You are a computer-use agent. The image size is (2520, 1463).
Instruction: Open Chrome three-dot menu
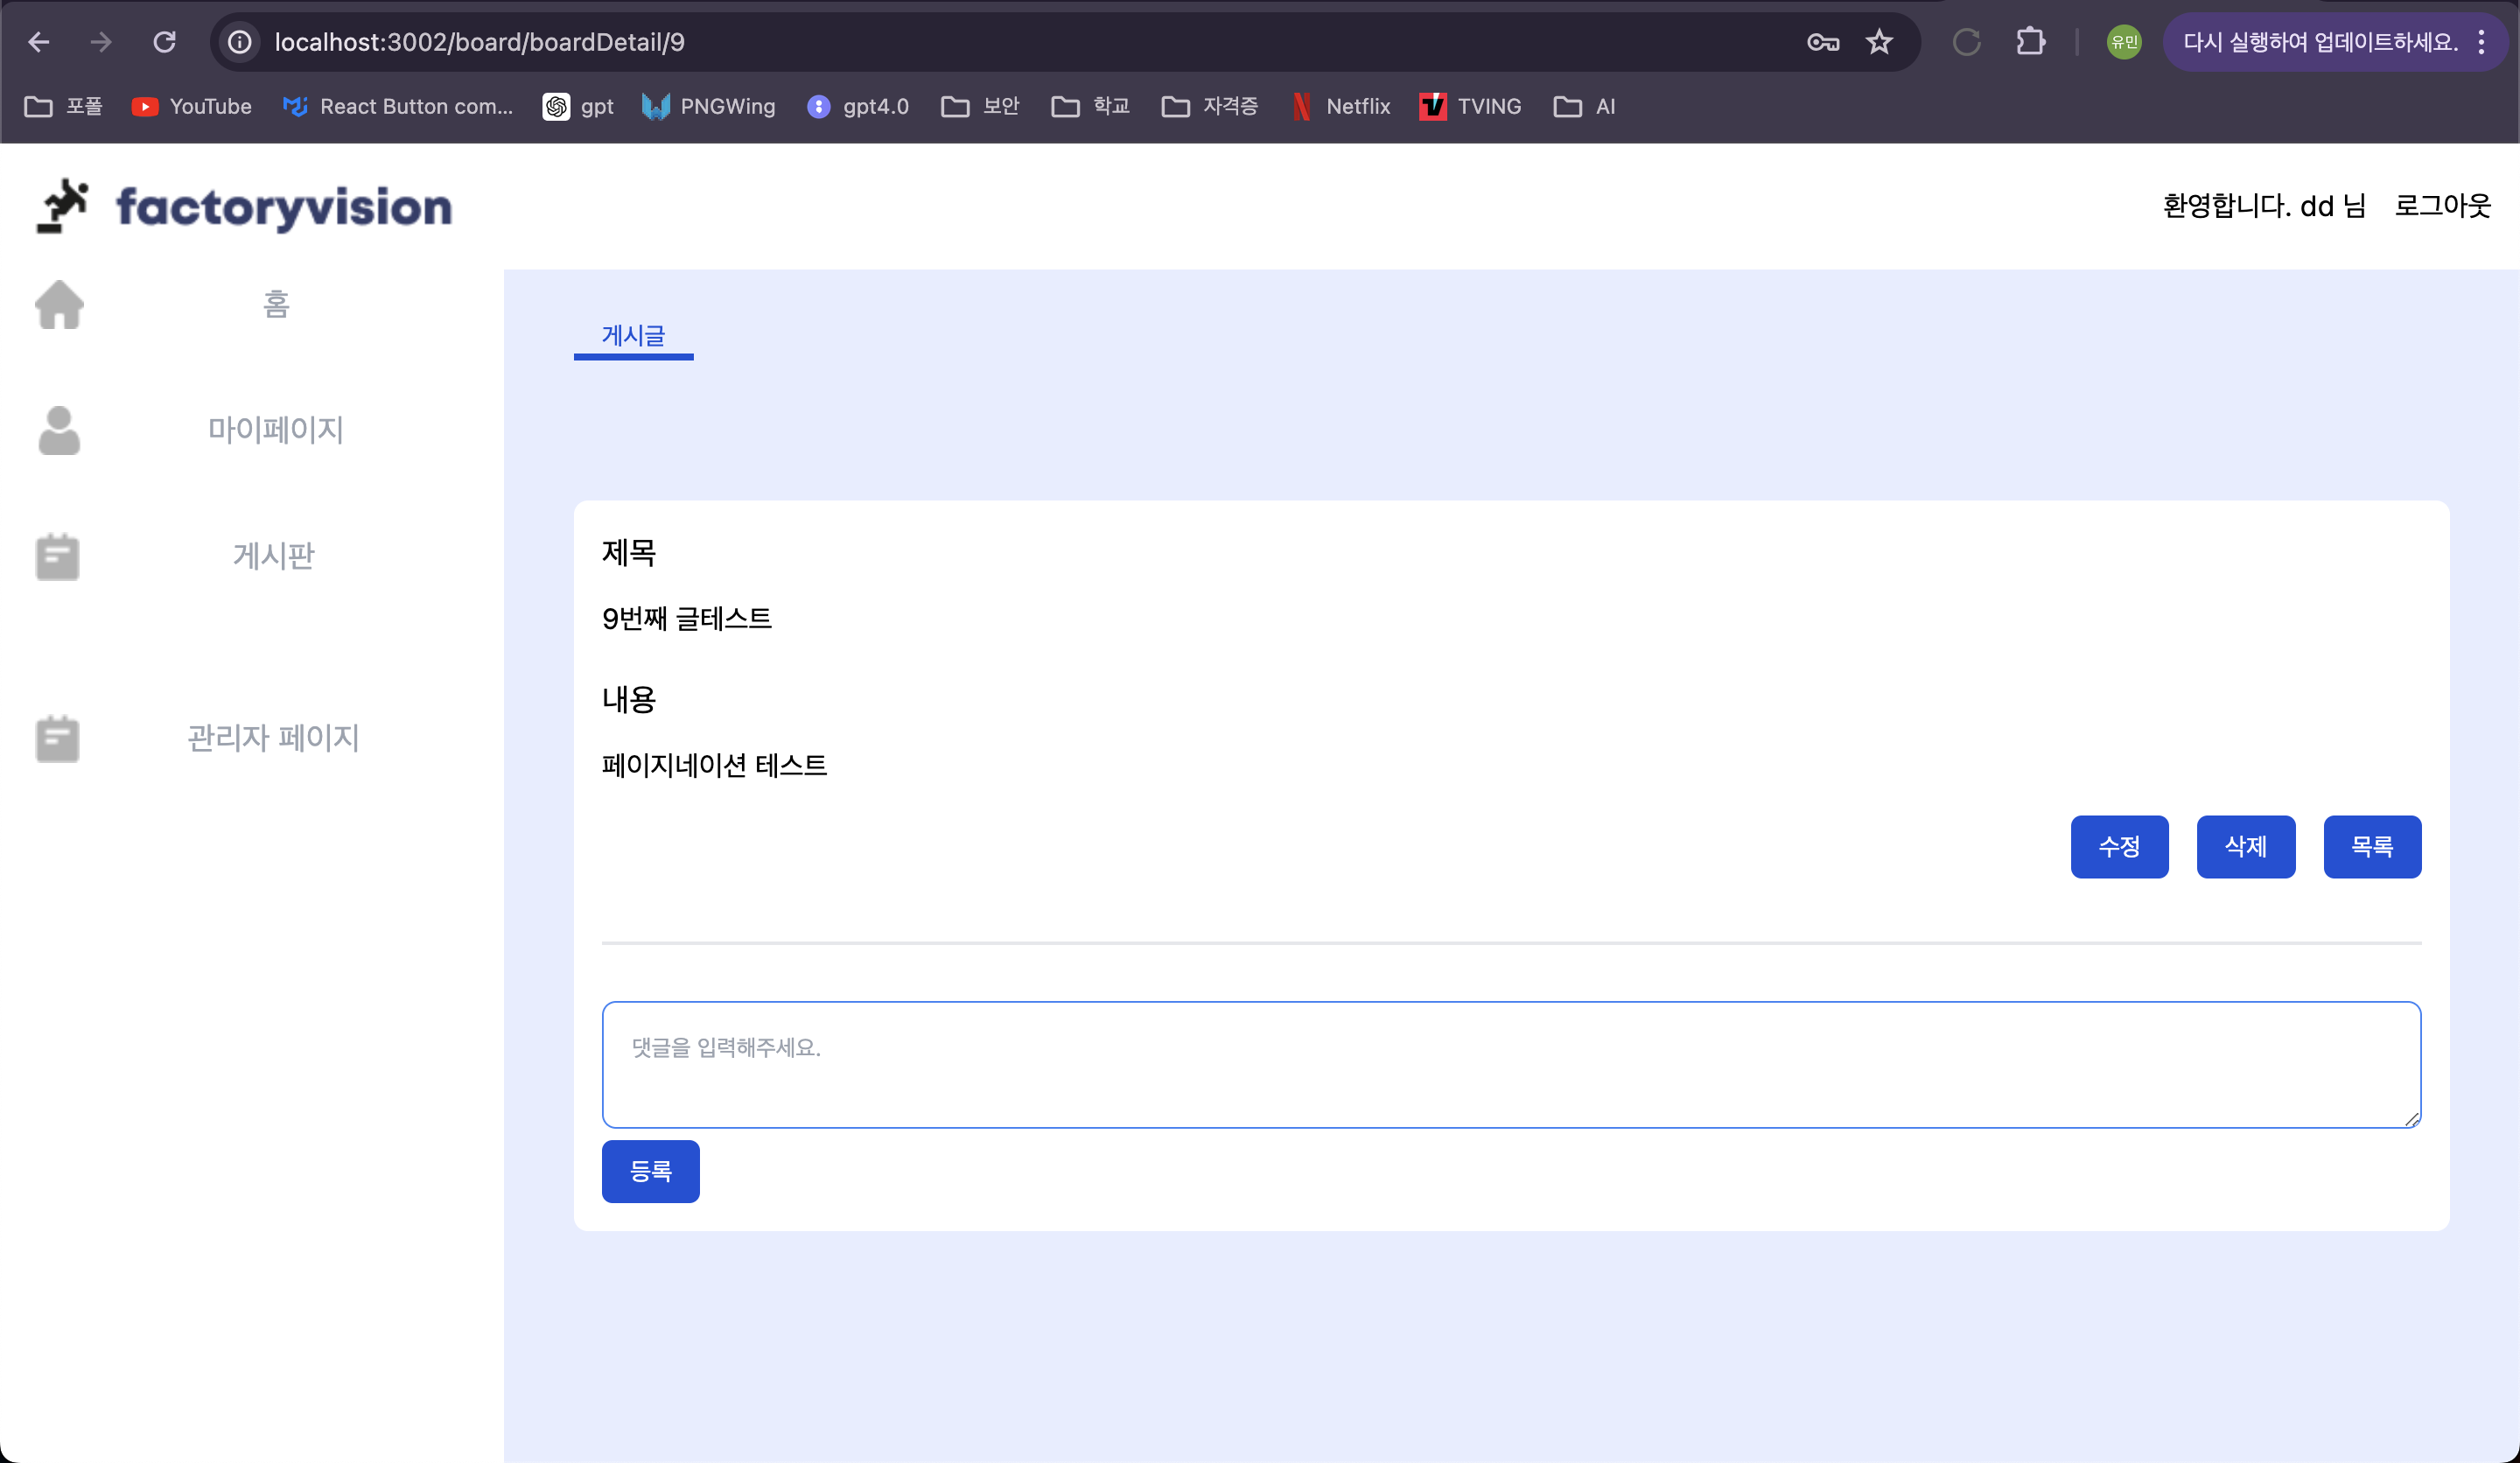click(2481, 42)
